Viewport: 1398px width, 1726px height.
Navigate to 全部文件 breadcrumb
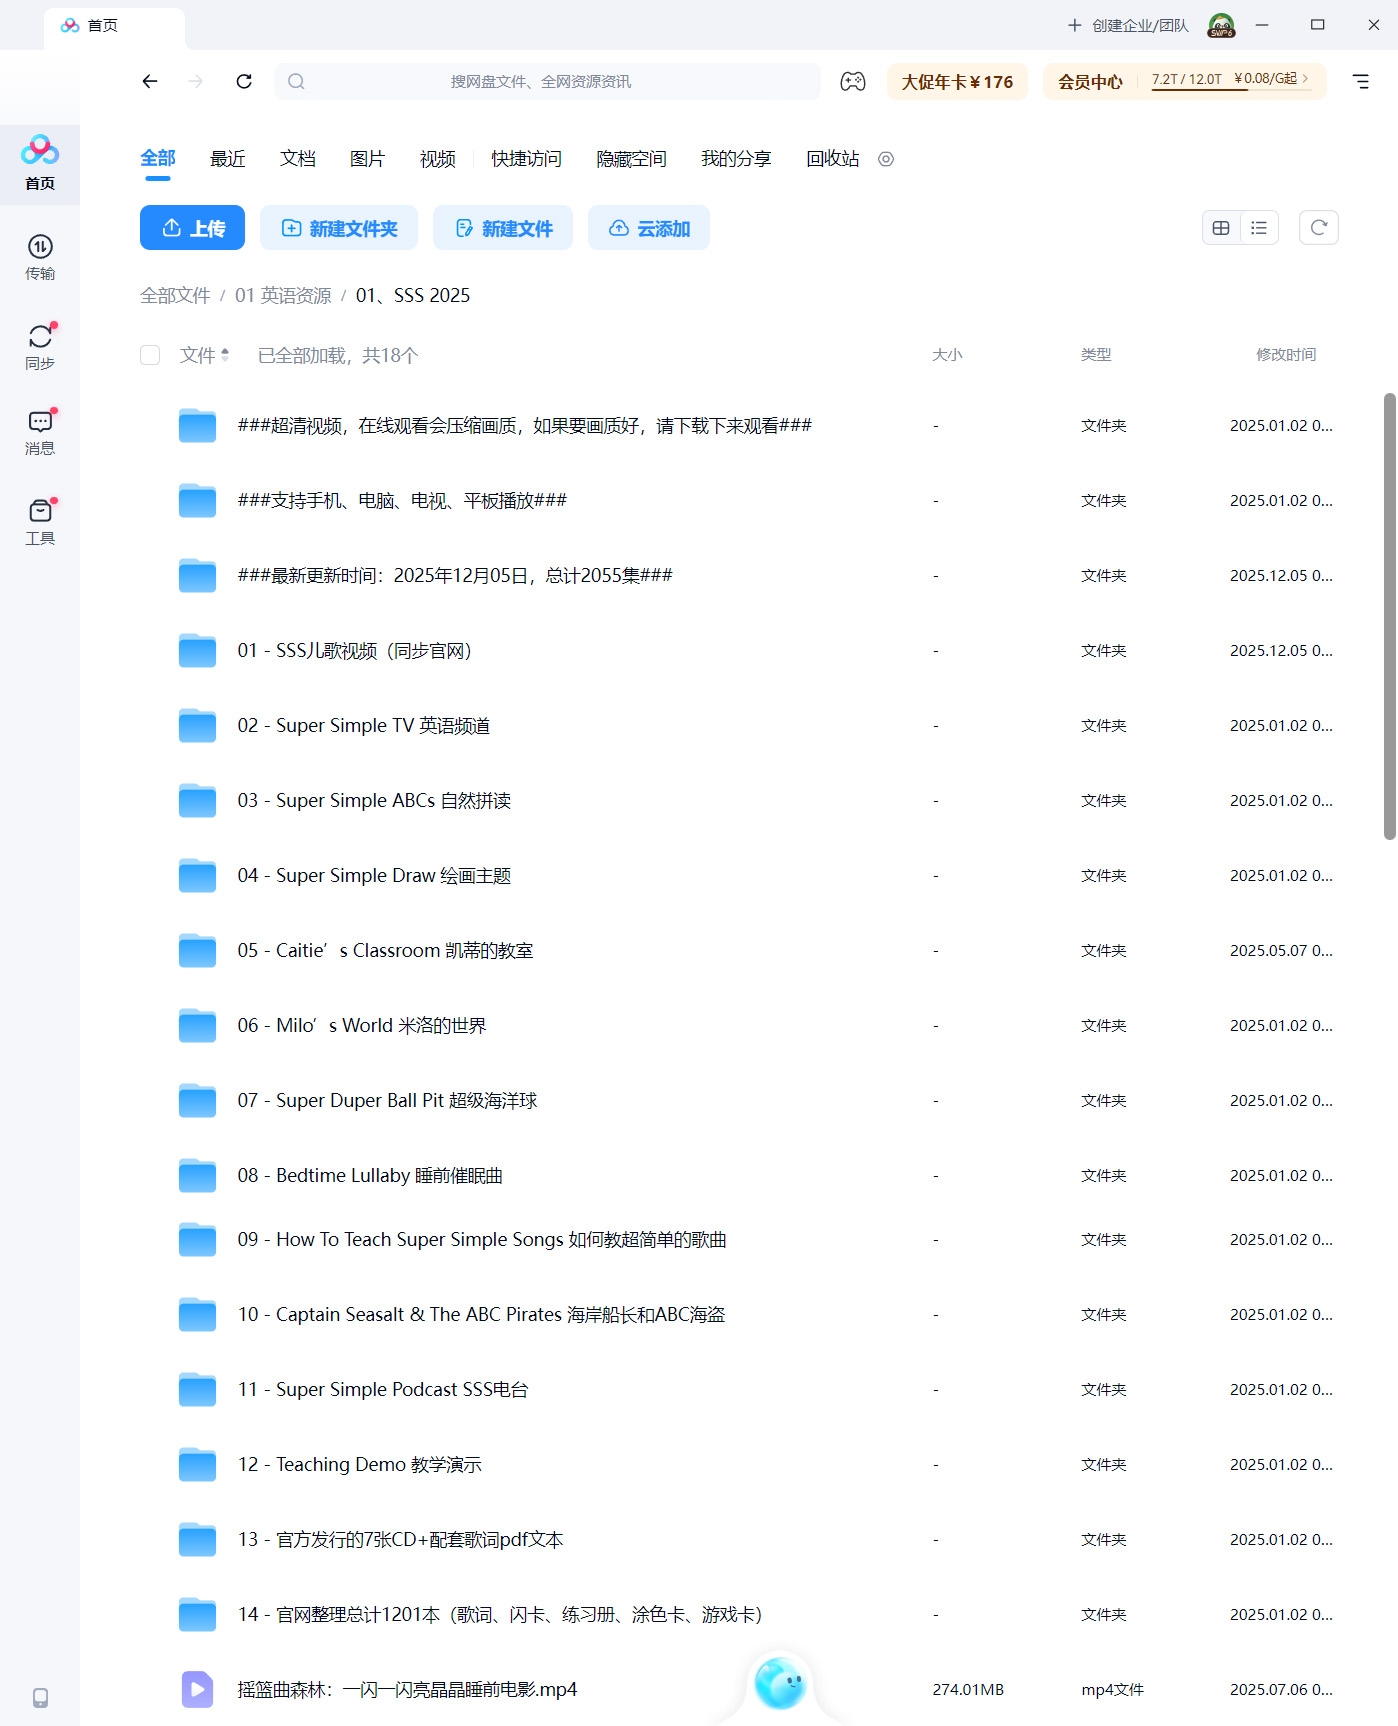tap(175, 295)
